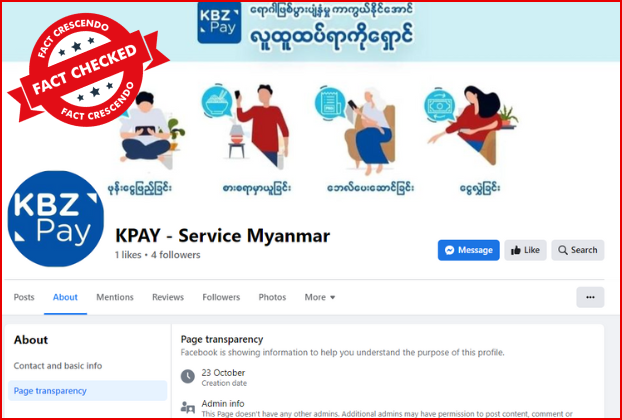Image resolution: width=622 pixels, height=420 pixels.
Task: Click the Admin info people icon
Action: pos(188,407)
